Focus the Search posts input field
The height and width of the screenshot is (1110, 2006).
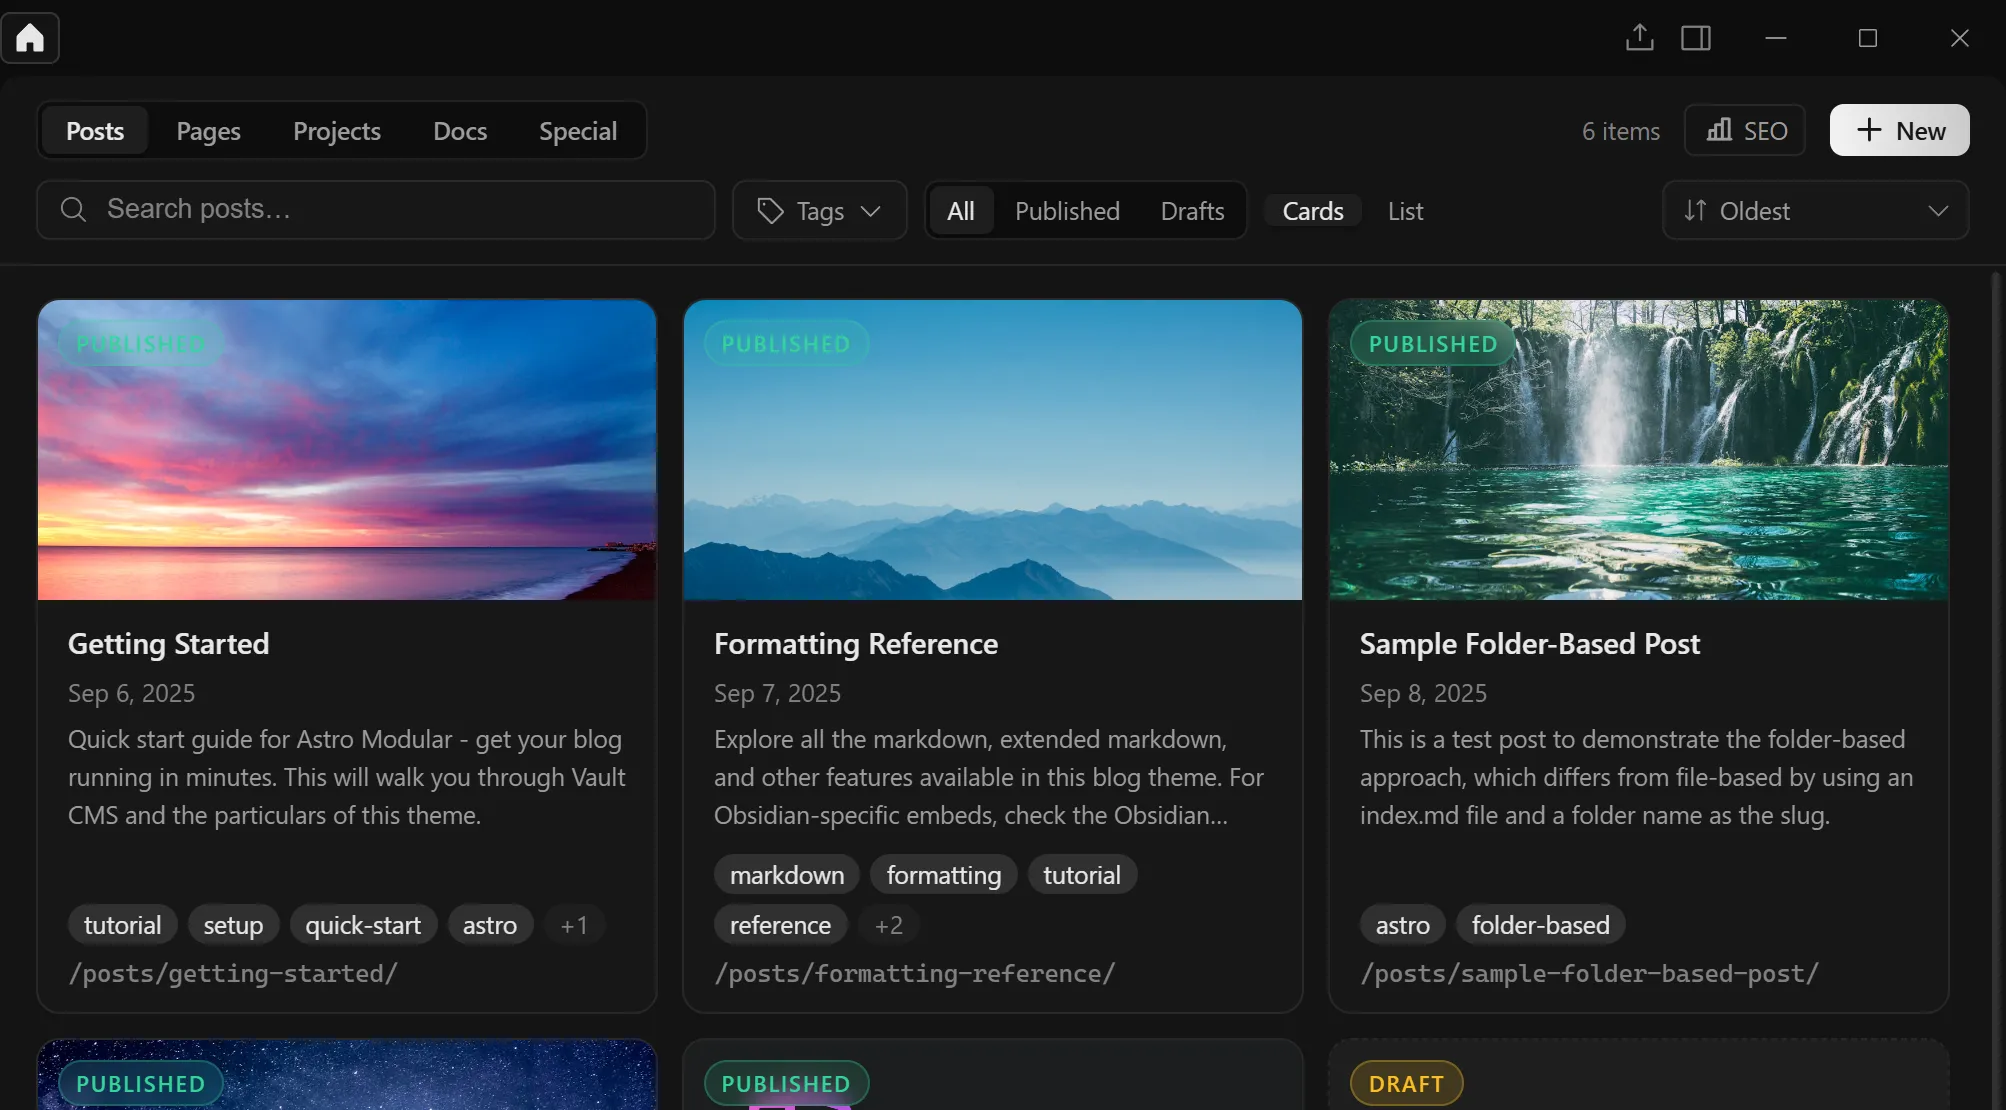pyautogui.click(x=376, y=210)
